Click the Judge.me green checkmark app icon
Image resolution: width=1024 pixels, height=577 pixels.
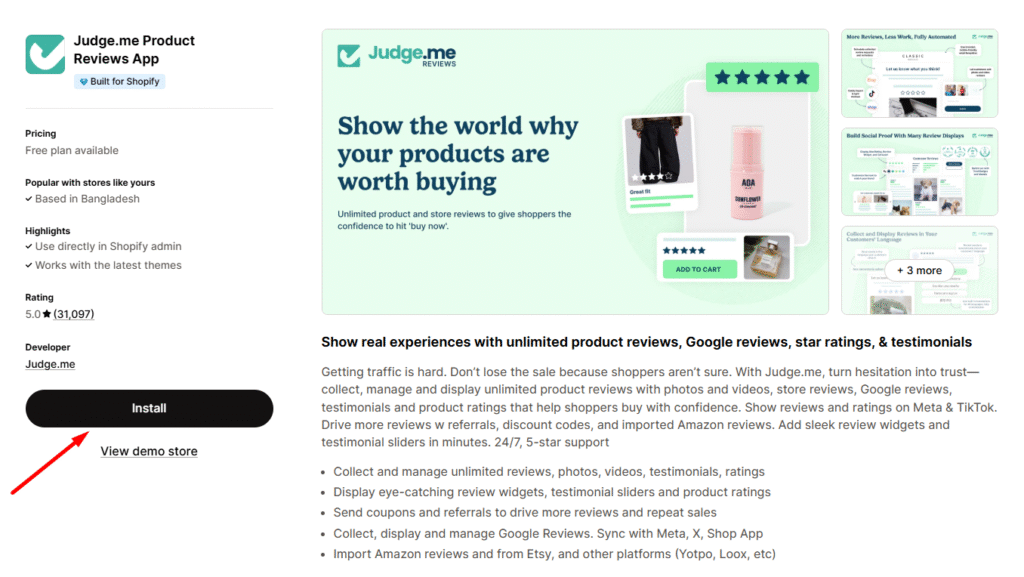point(45,54)
